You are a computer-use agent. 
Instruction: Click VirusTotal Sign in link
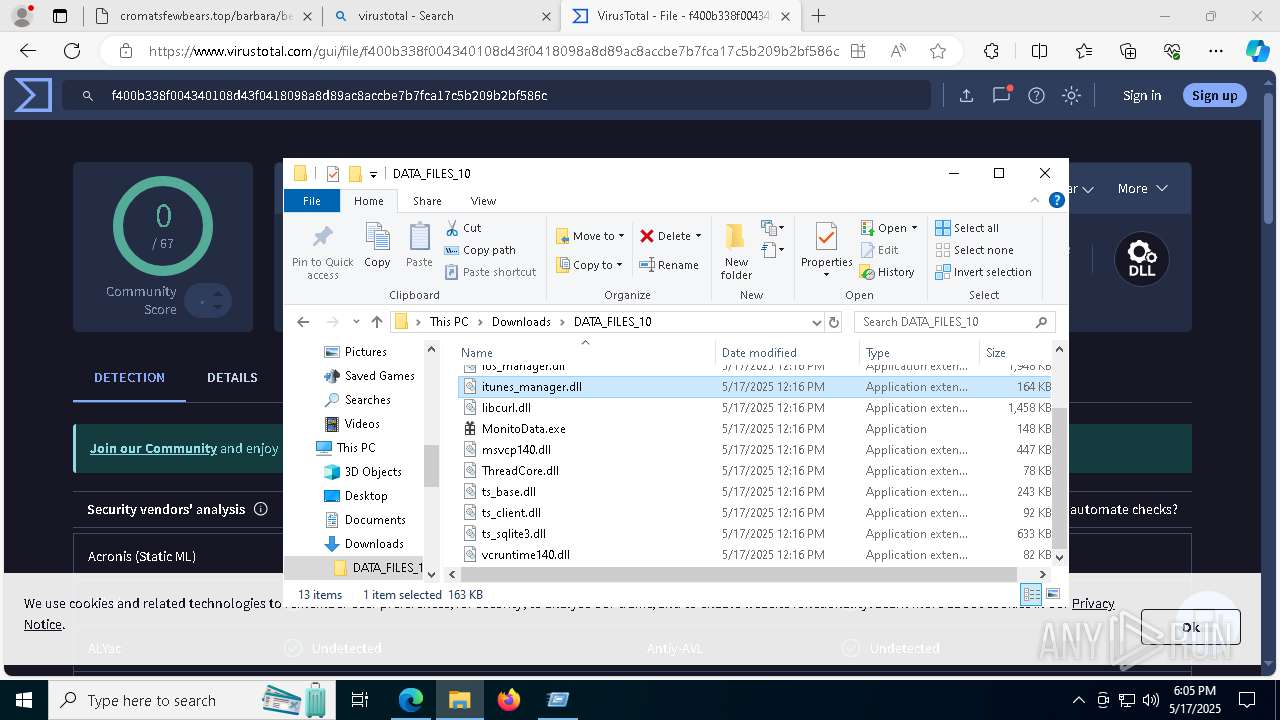point(1142,95)
